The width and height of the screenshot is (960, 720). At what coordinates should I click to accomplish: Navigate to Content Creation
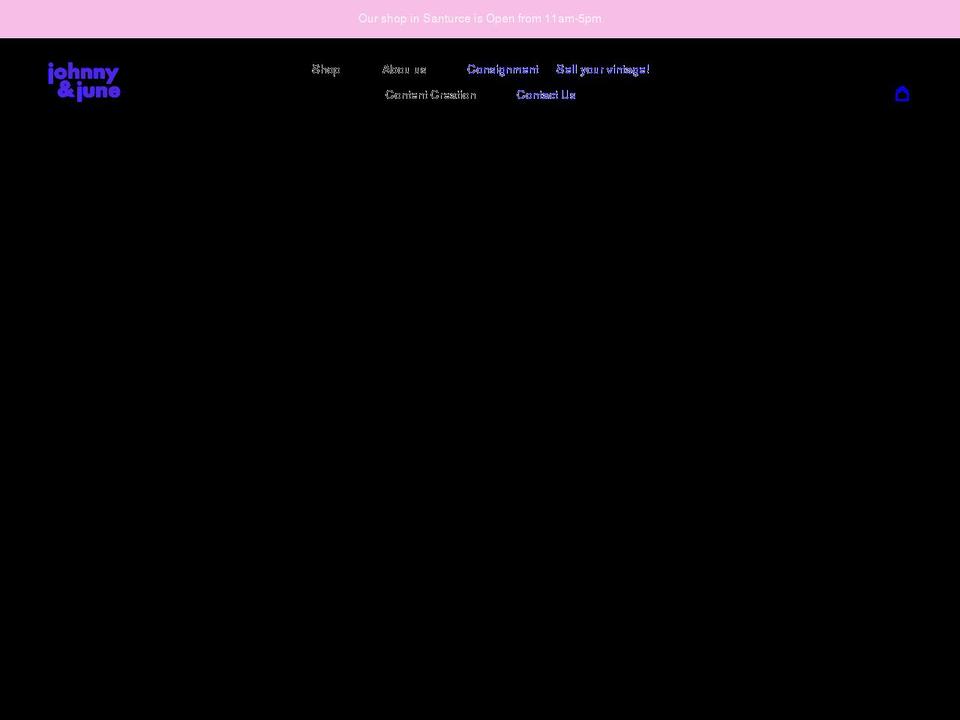click(x=430, y=94)
